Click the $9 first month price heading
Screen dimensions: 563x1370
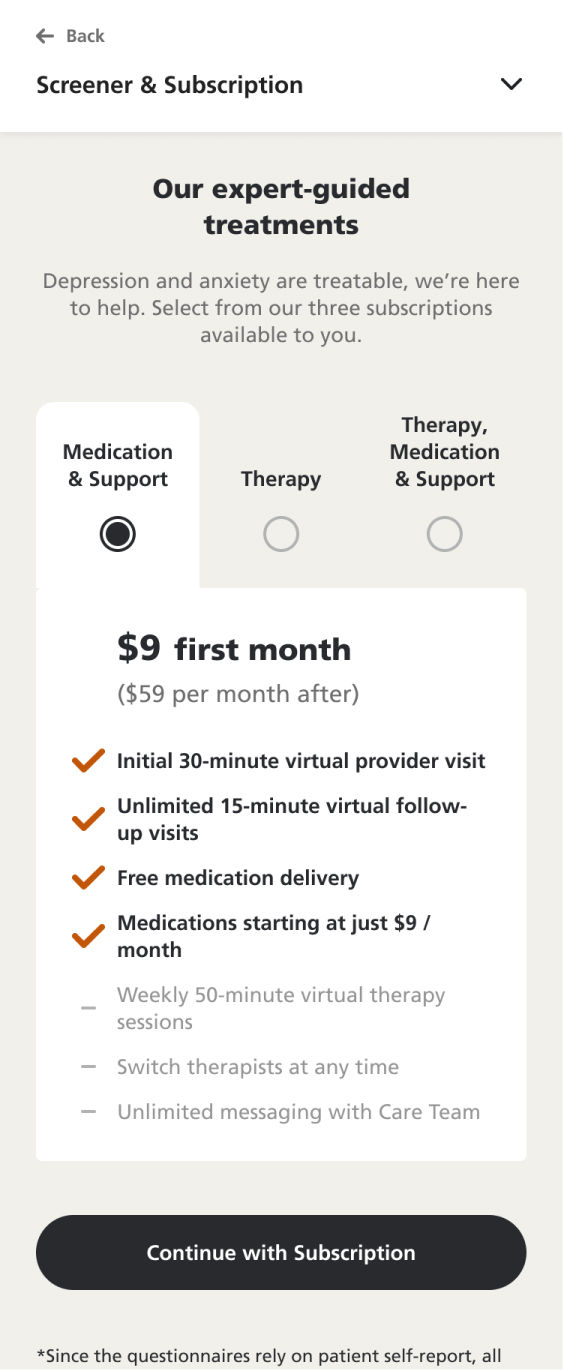coord(234,649)
